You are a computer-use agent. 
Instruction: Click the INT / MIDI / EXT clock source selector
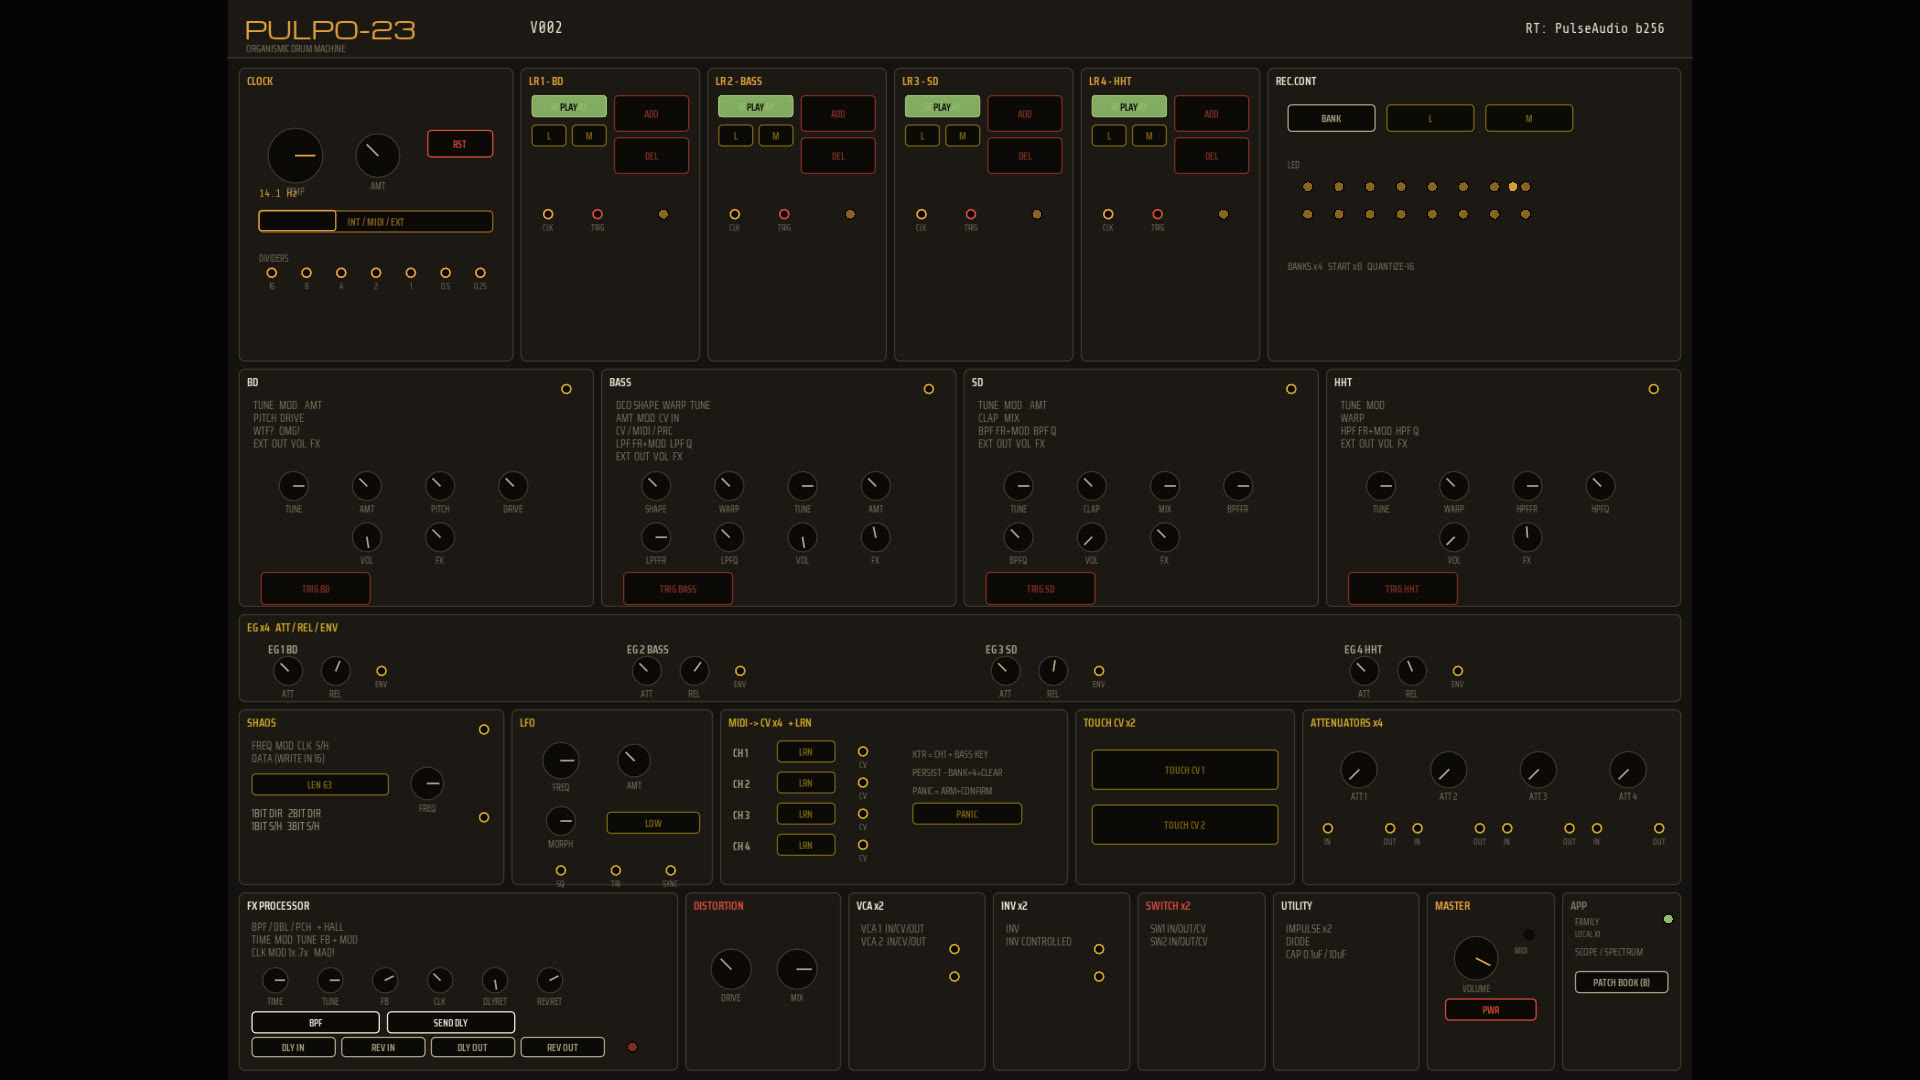(376, 221)
